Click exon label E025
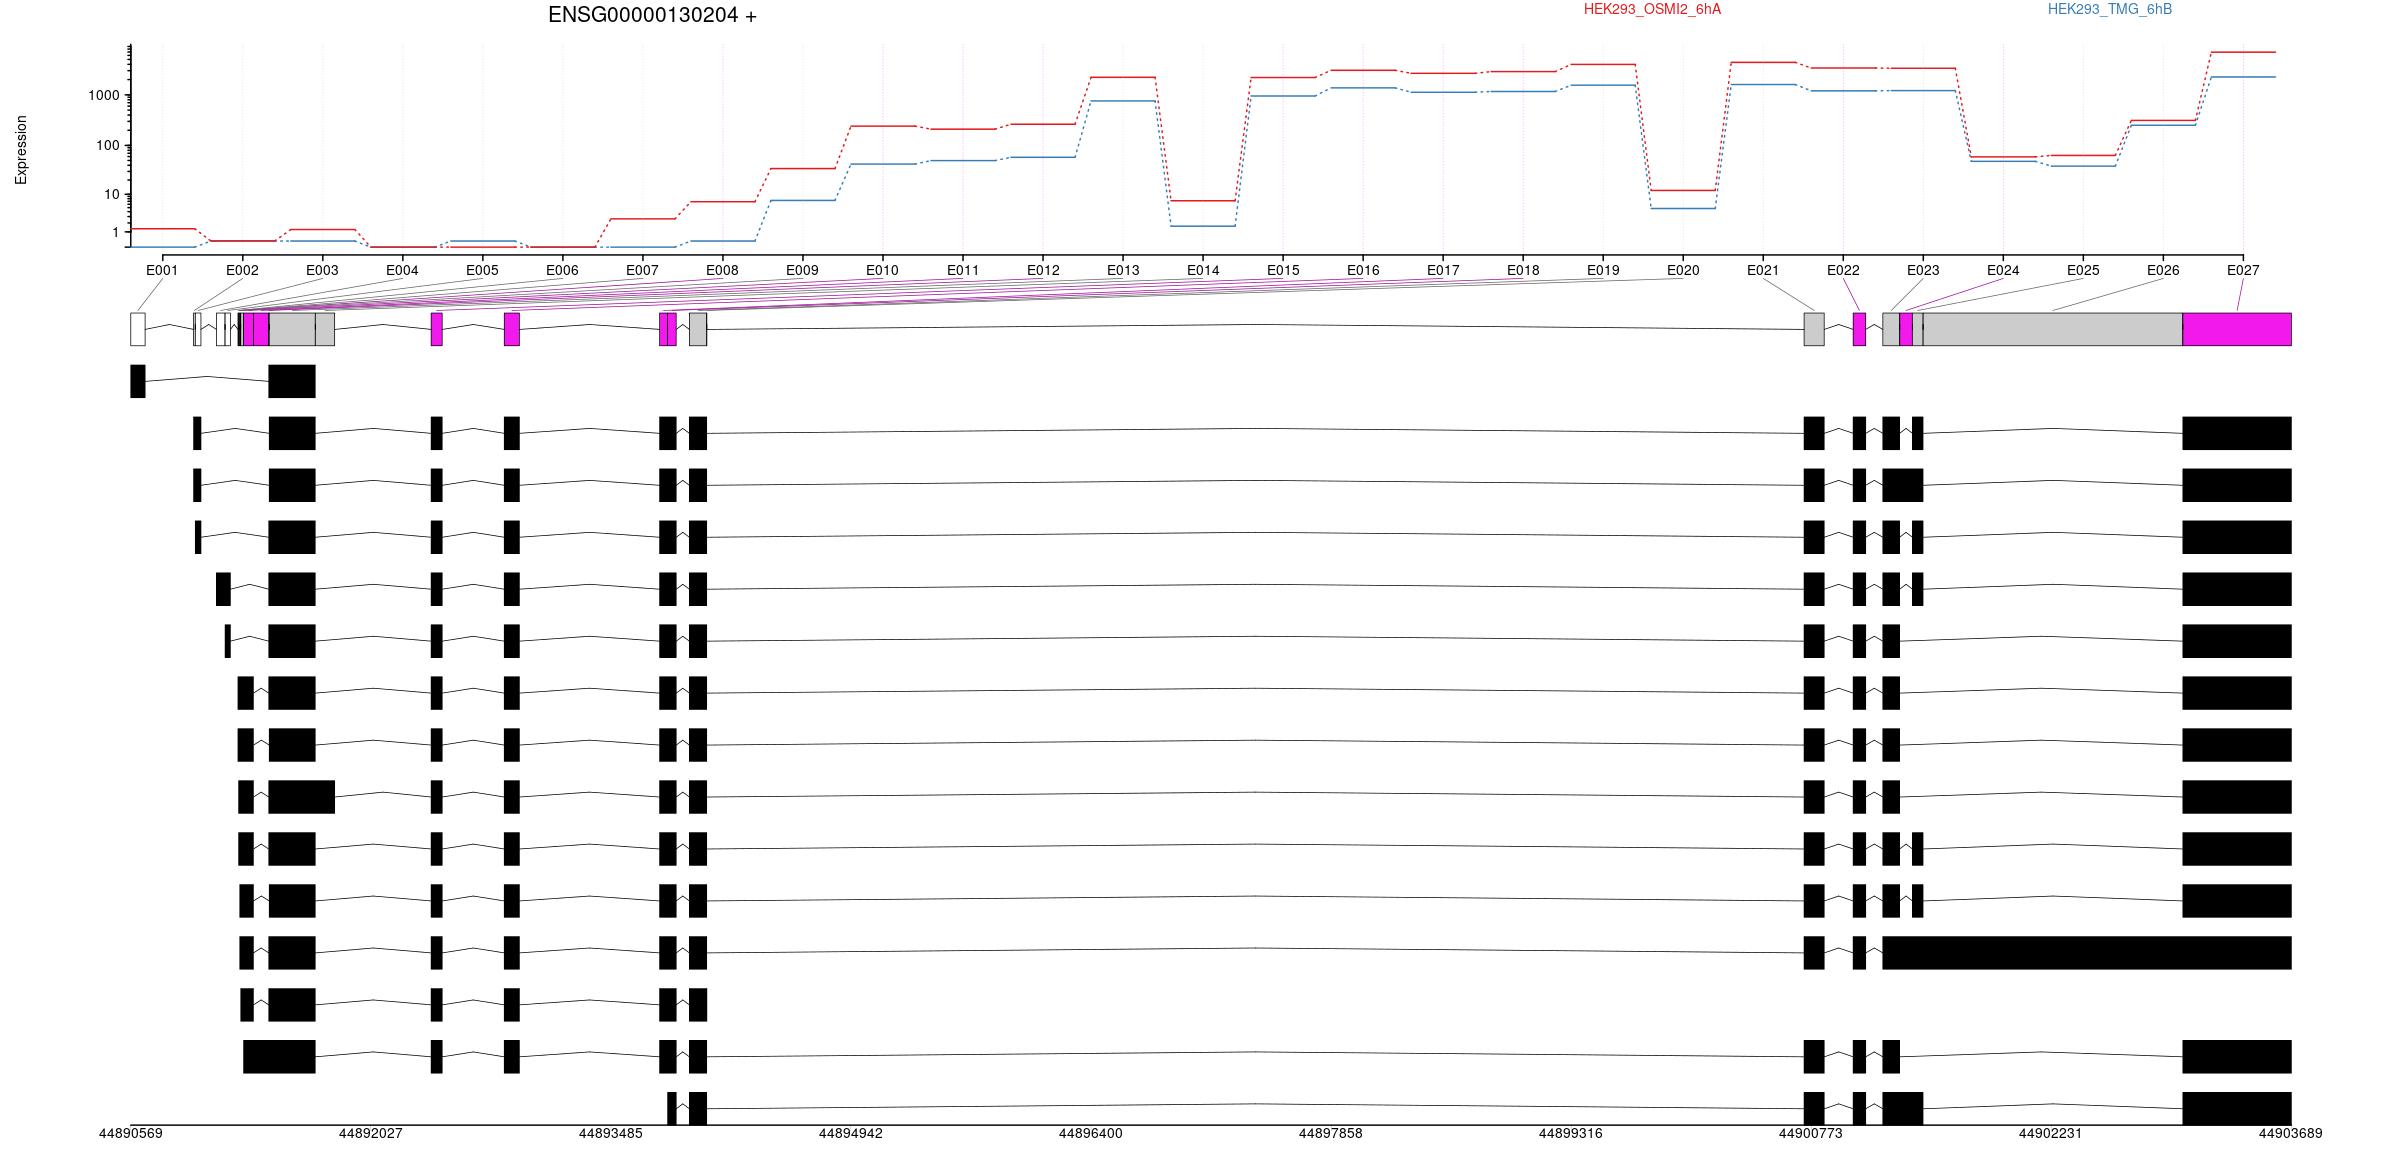The image size is (2400, 1150). pyautogui.click(x=2083, y=270)
